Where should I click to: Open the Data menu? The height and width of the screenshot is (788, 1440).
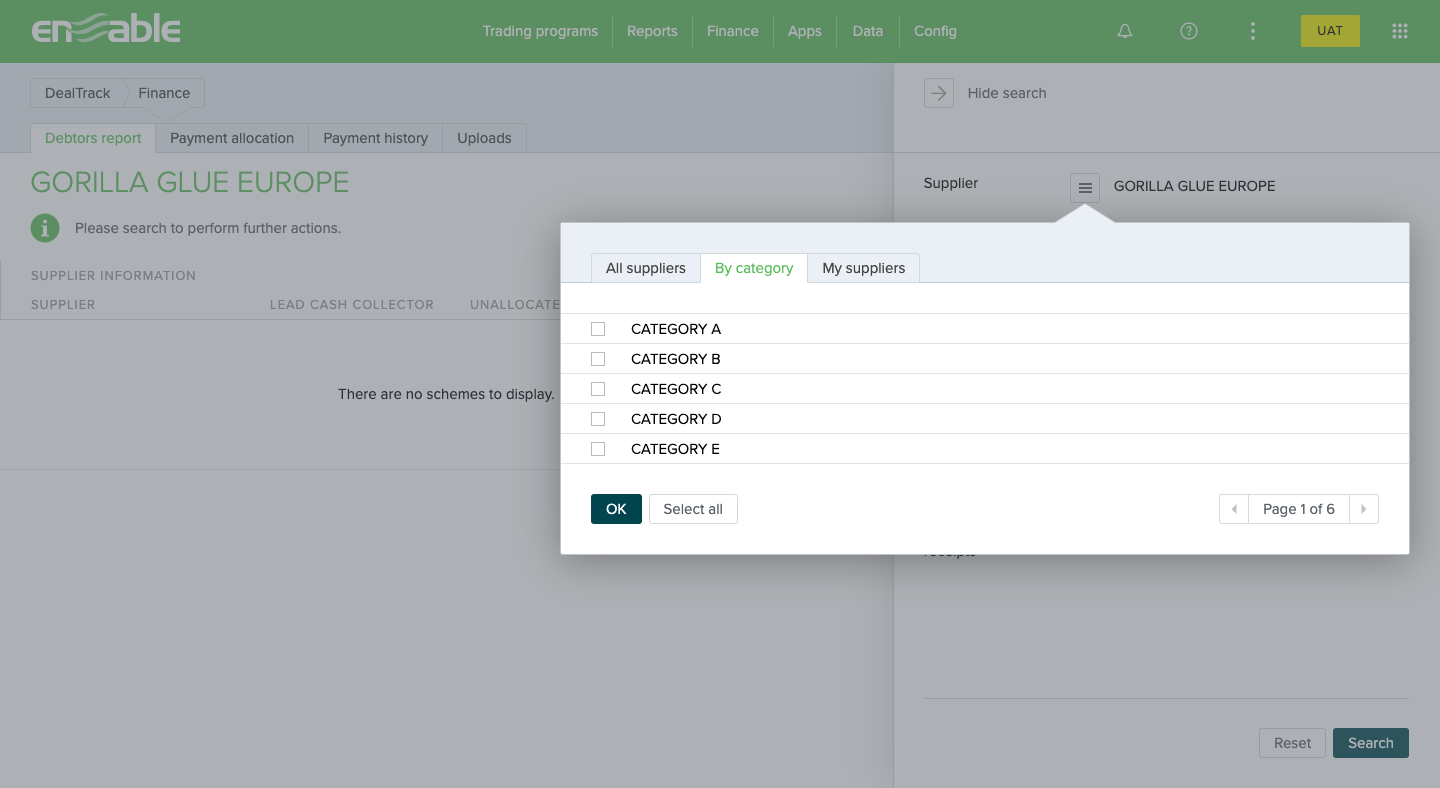coord(868,31)
